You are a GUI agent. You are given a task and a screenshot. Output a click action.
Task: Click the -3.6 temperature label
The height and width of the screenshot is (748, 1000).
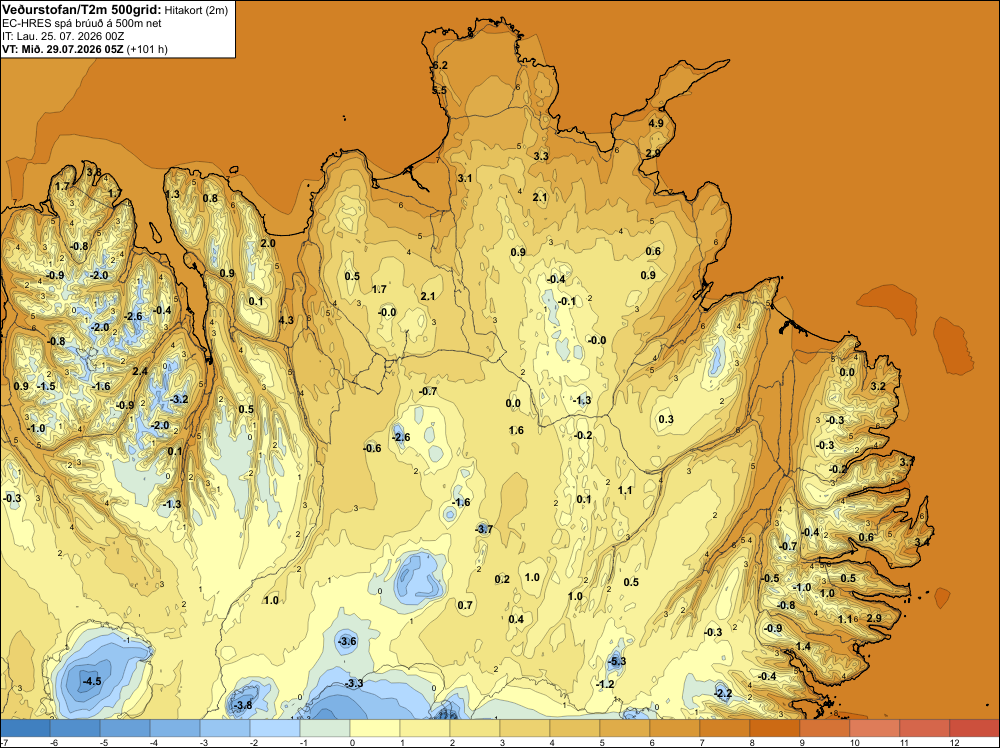(348, 641)
